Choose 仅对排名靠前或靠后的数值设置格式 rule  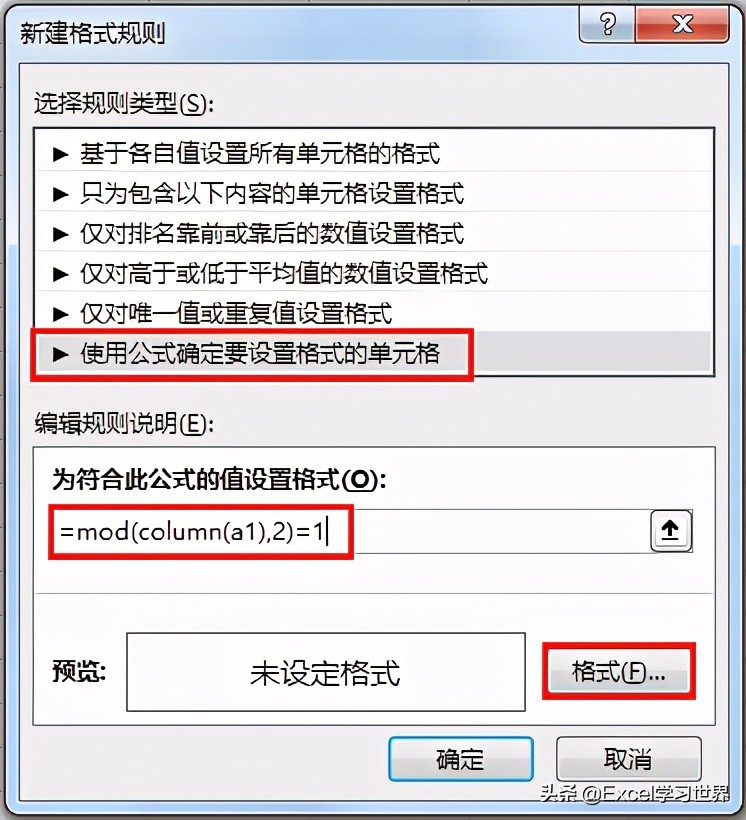(374, 233)
